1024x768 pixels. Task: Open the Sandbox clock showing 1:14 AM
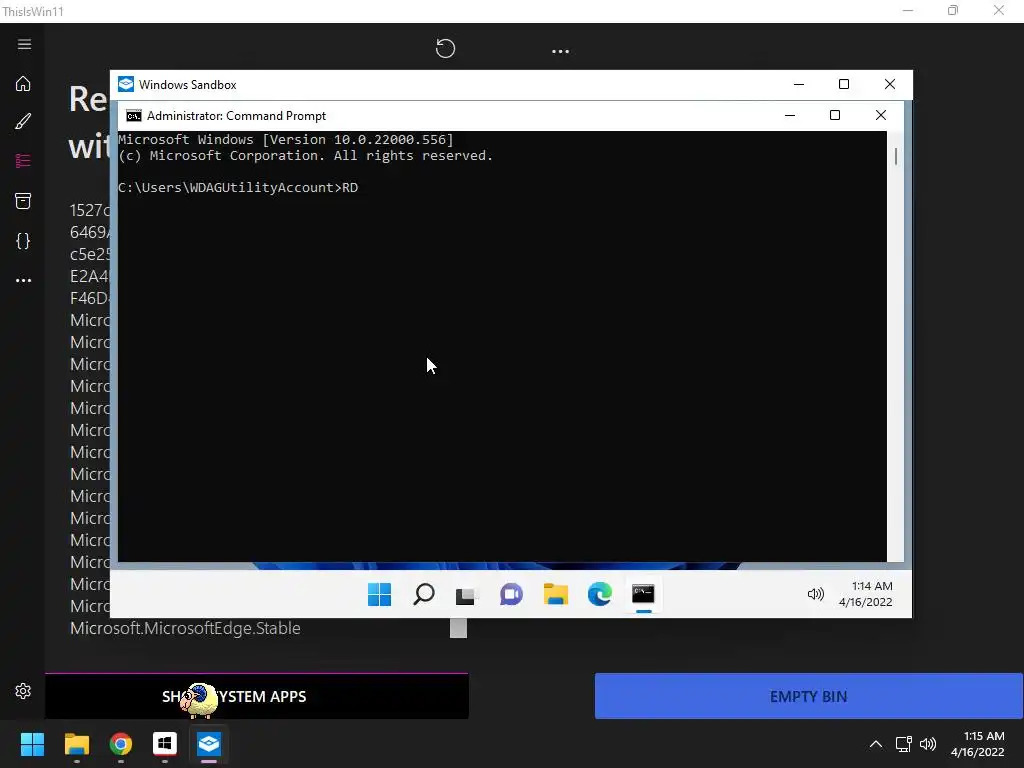click(866, 594)
